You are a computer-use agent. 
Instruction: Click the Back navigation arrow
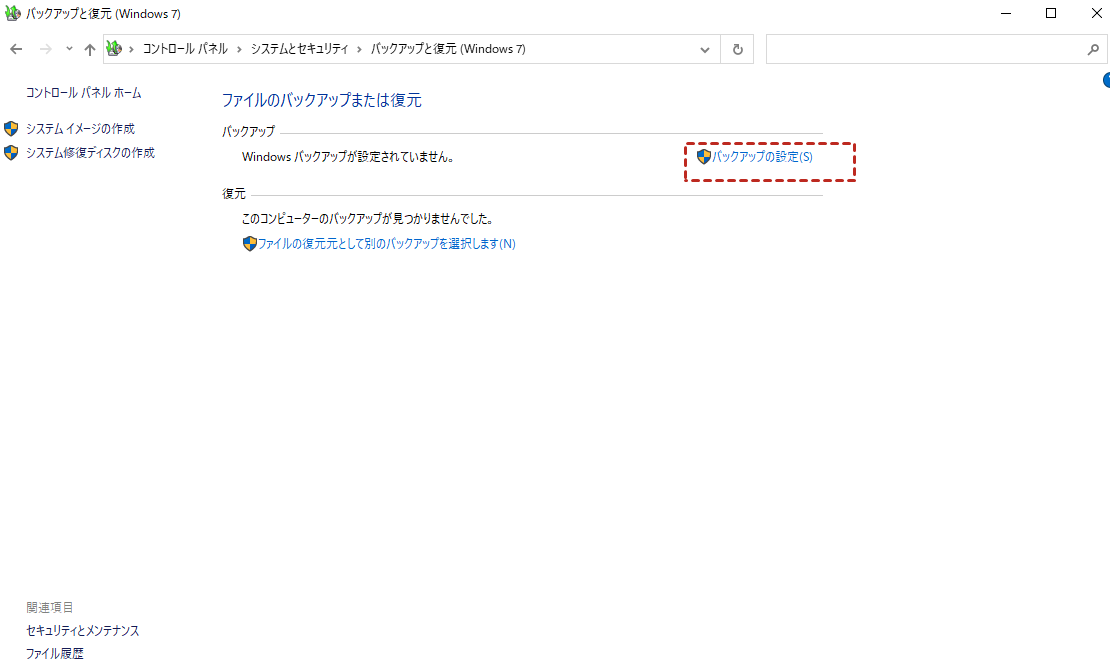click(x=16, y=49)
